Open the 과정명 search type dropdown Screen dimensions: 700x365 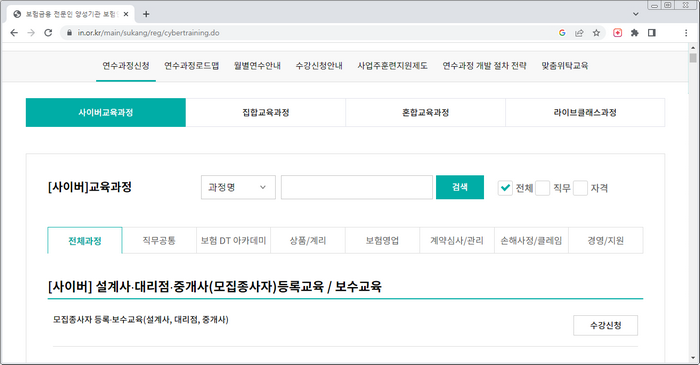[238, 187]
